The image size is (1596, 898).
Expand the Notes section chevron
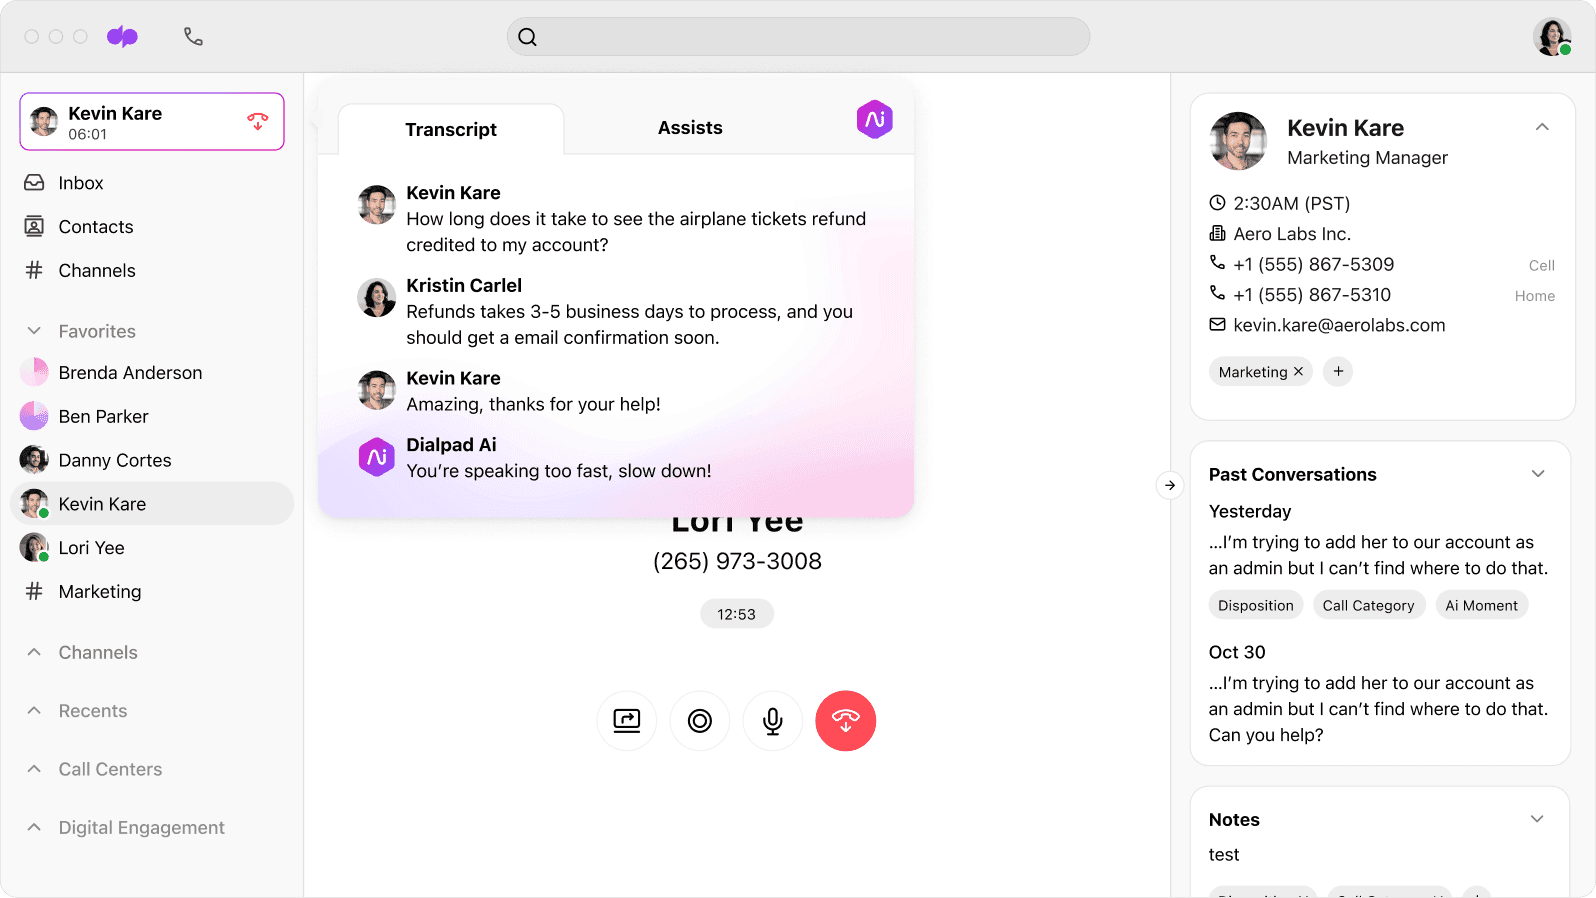[x=1537, y=819]
